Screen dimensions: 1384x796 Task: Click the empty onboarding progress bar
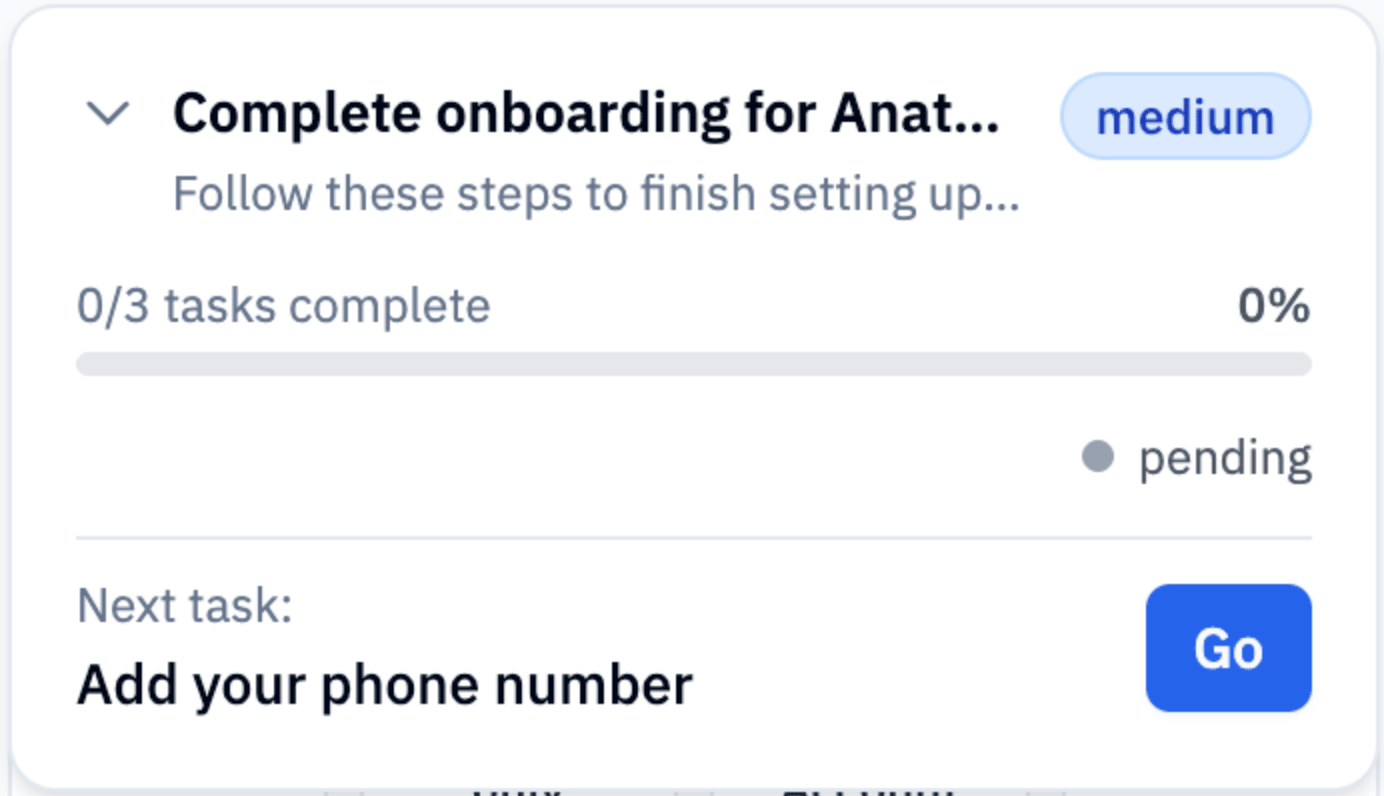click(x=693, y=364)
